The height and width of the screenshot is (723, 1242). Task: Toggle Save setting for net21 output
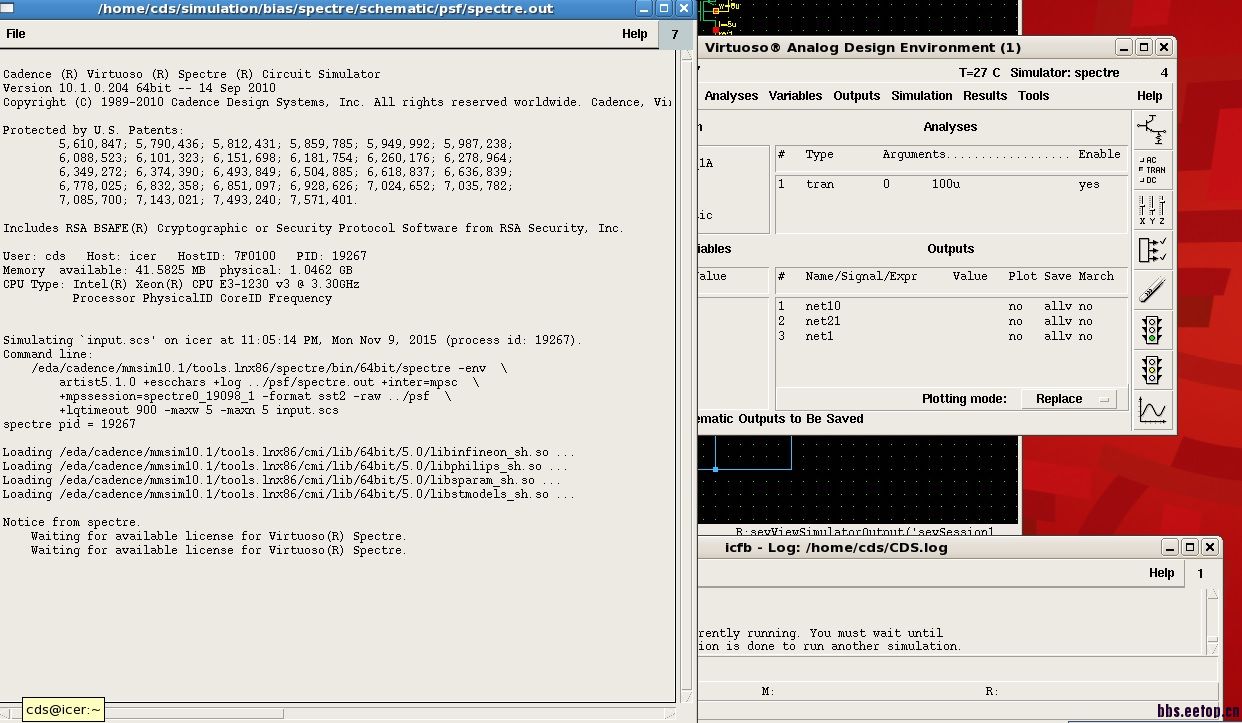point(1057,321)
